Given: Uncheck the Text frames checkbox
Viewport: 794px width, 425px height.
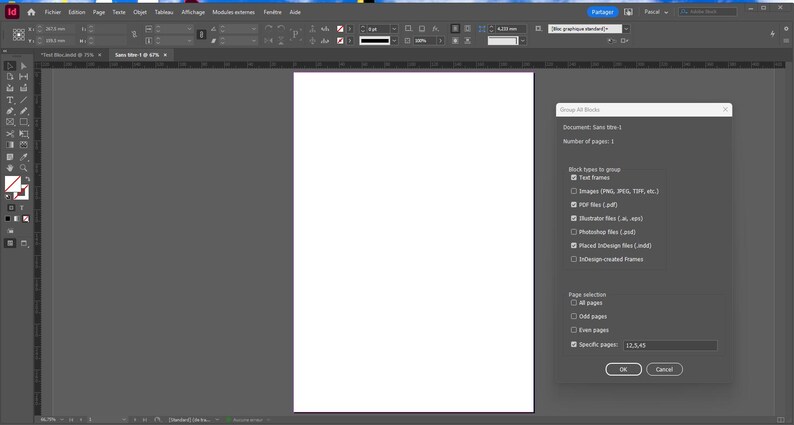Looking at the screenshot, I should click(574, 178).
